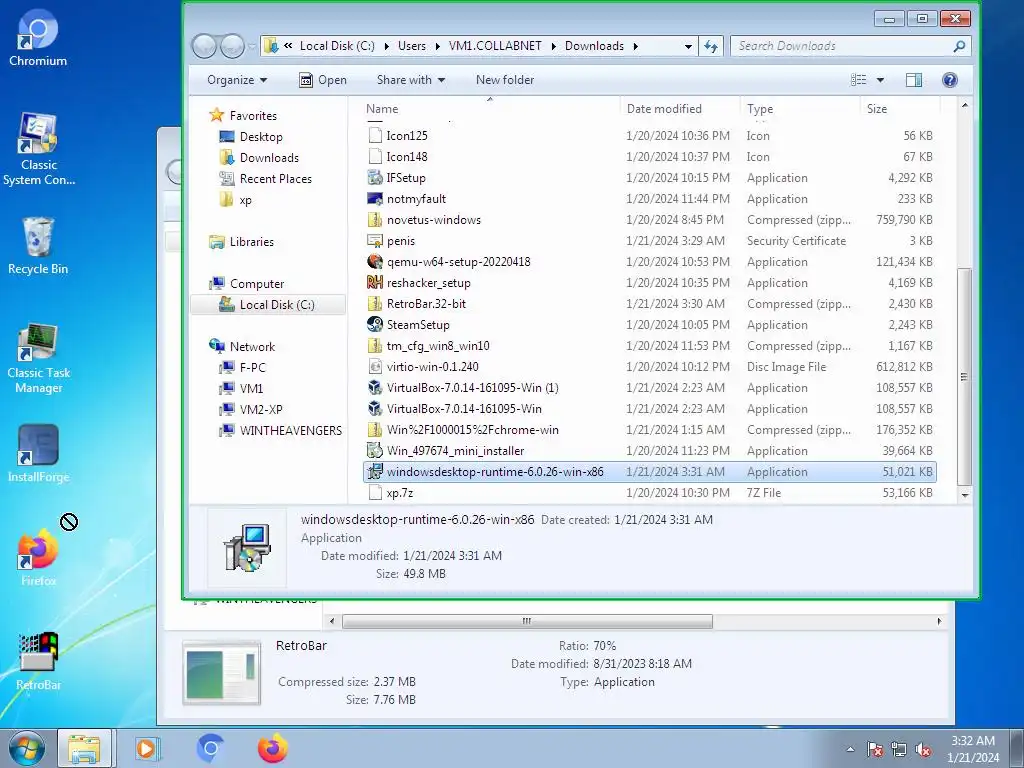Screen dimensions: 1024x768
Task: Select the RetroBar desktop icon
Action: [x=38, y=661]
